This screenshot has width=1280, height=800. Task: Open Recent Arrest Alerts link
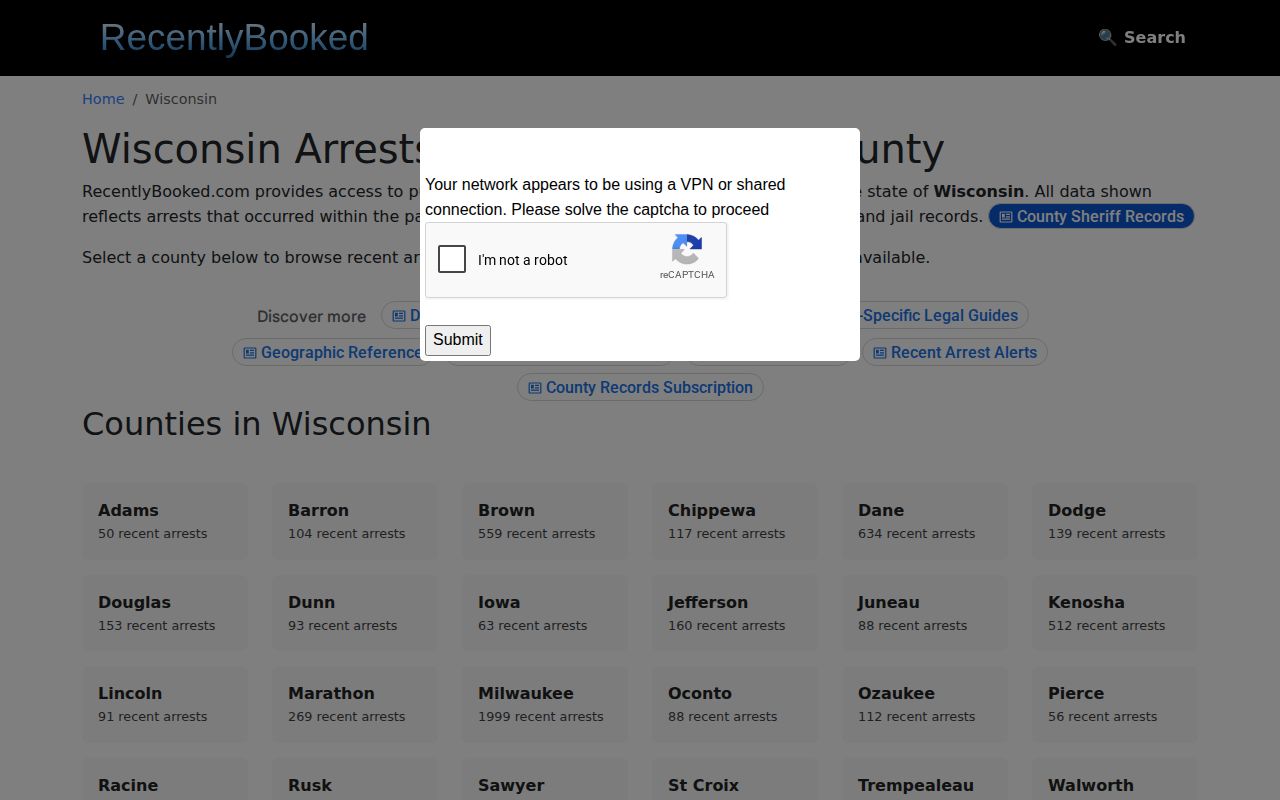pos(955,352)
